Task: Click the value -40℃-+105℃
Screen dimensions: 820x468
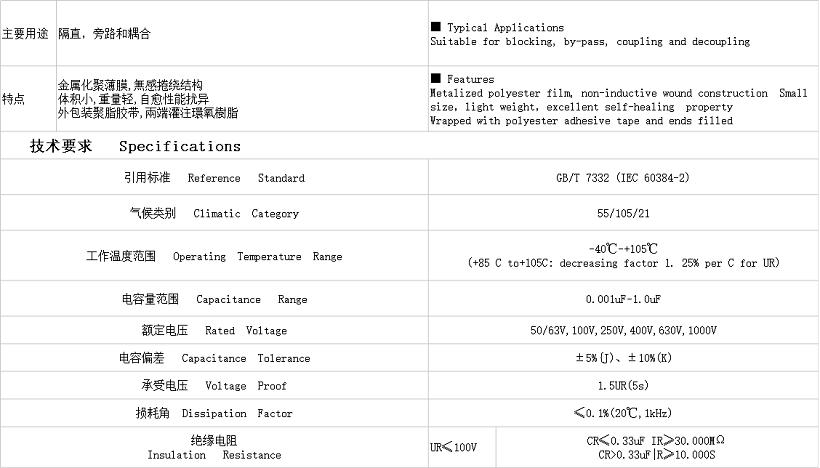Action: (x=623, y=249)
